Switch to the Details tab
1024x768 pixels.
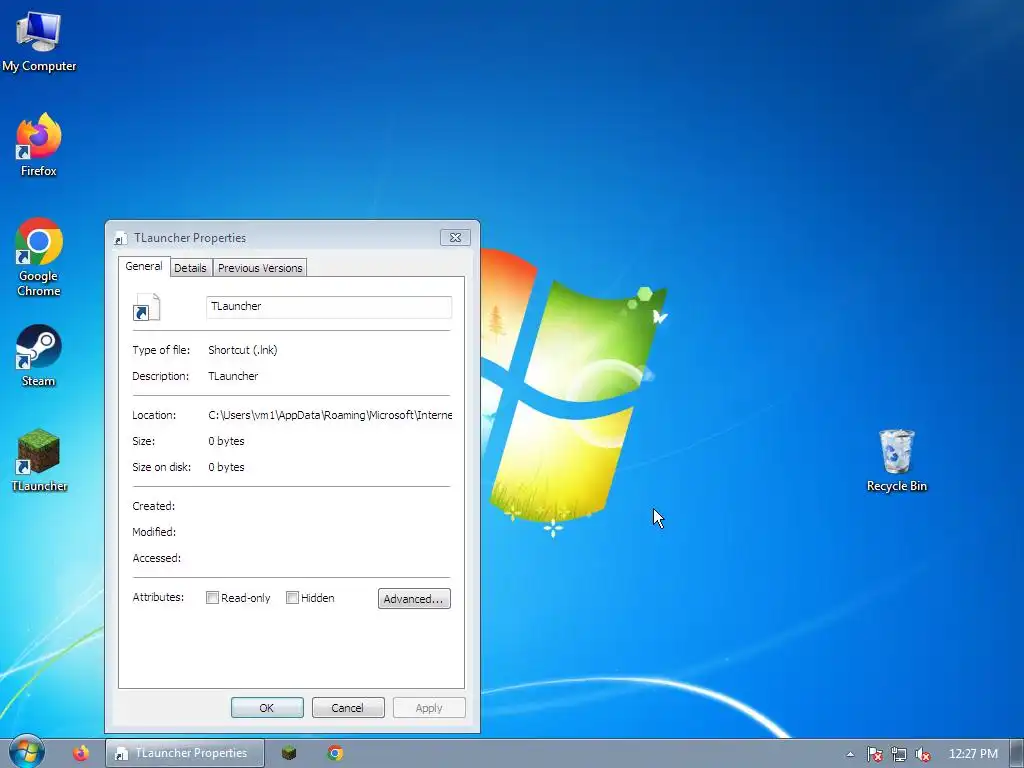[190, 268]
